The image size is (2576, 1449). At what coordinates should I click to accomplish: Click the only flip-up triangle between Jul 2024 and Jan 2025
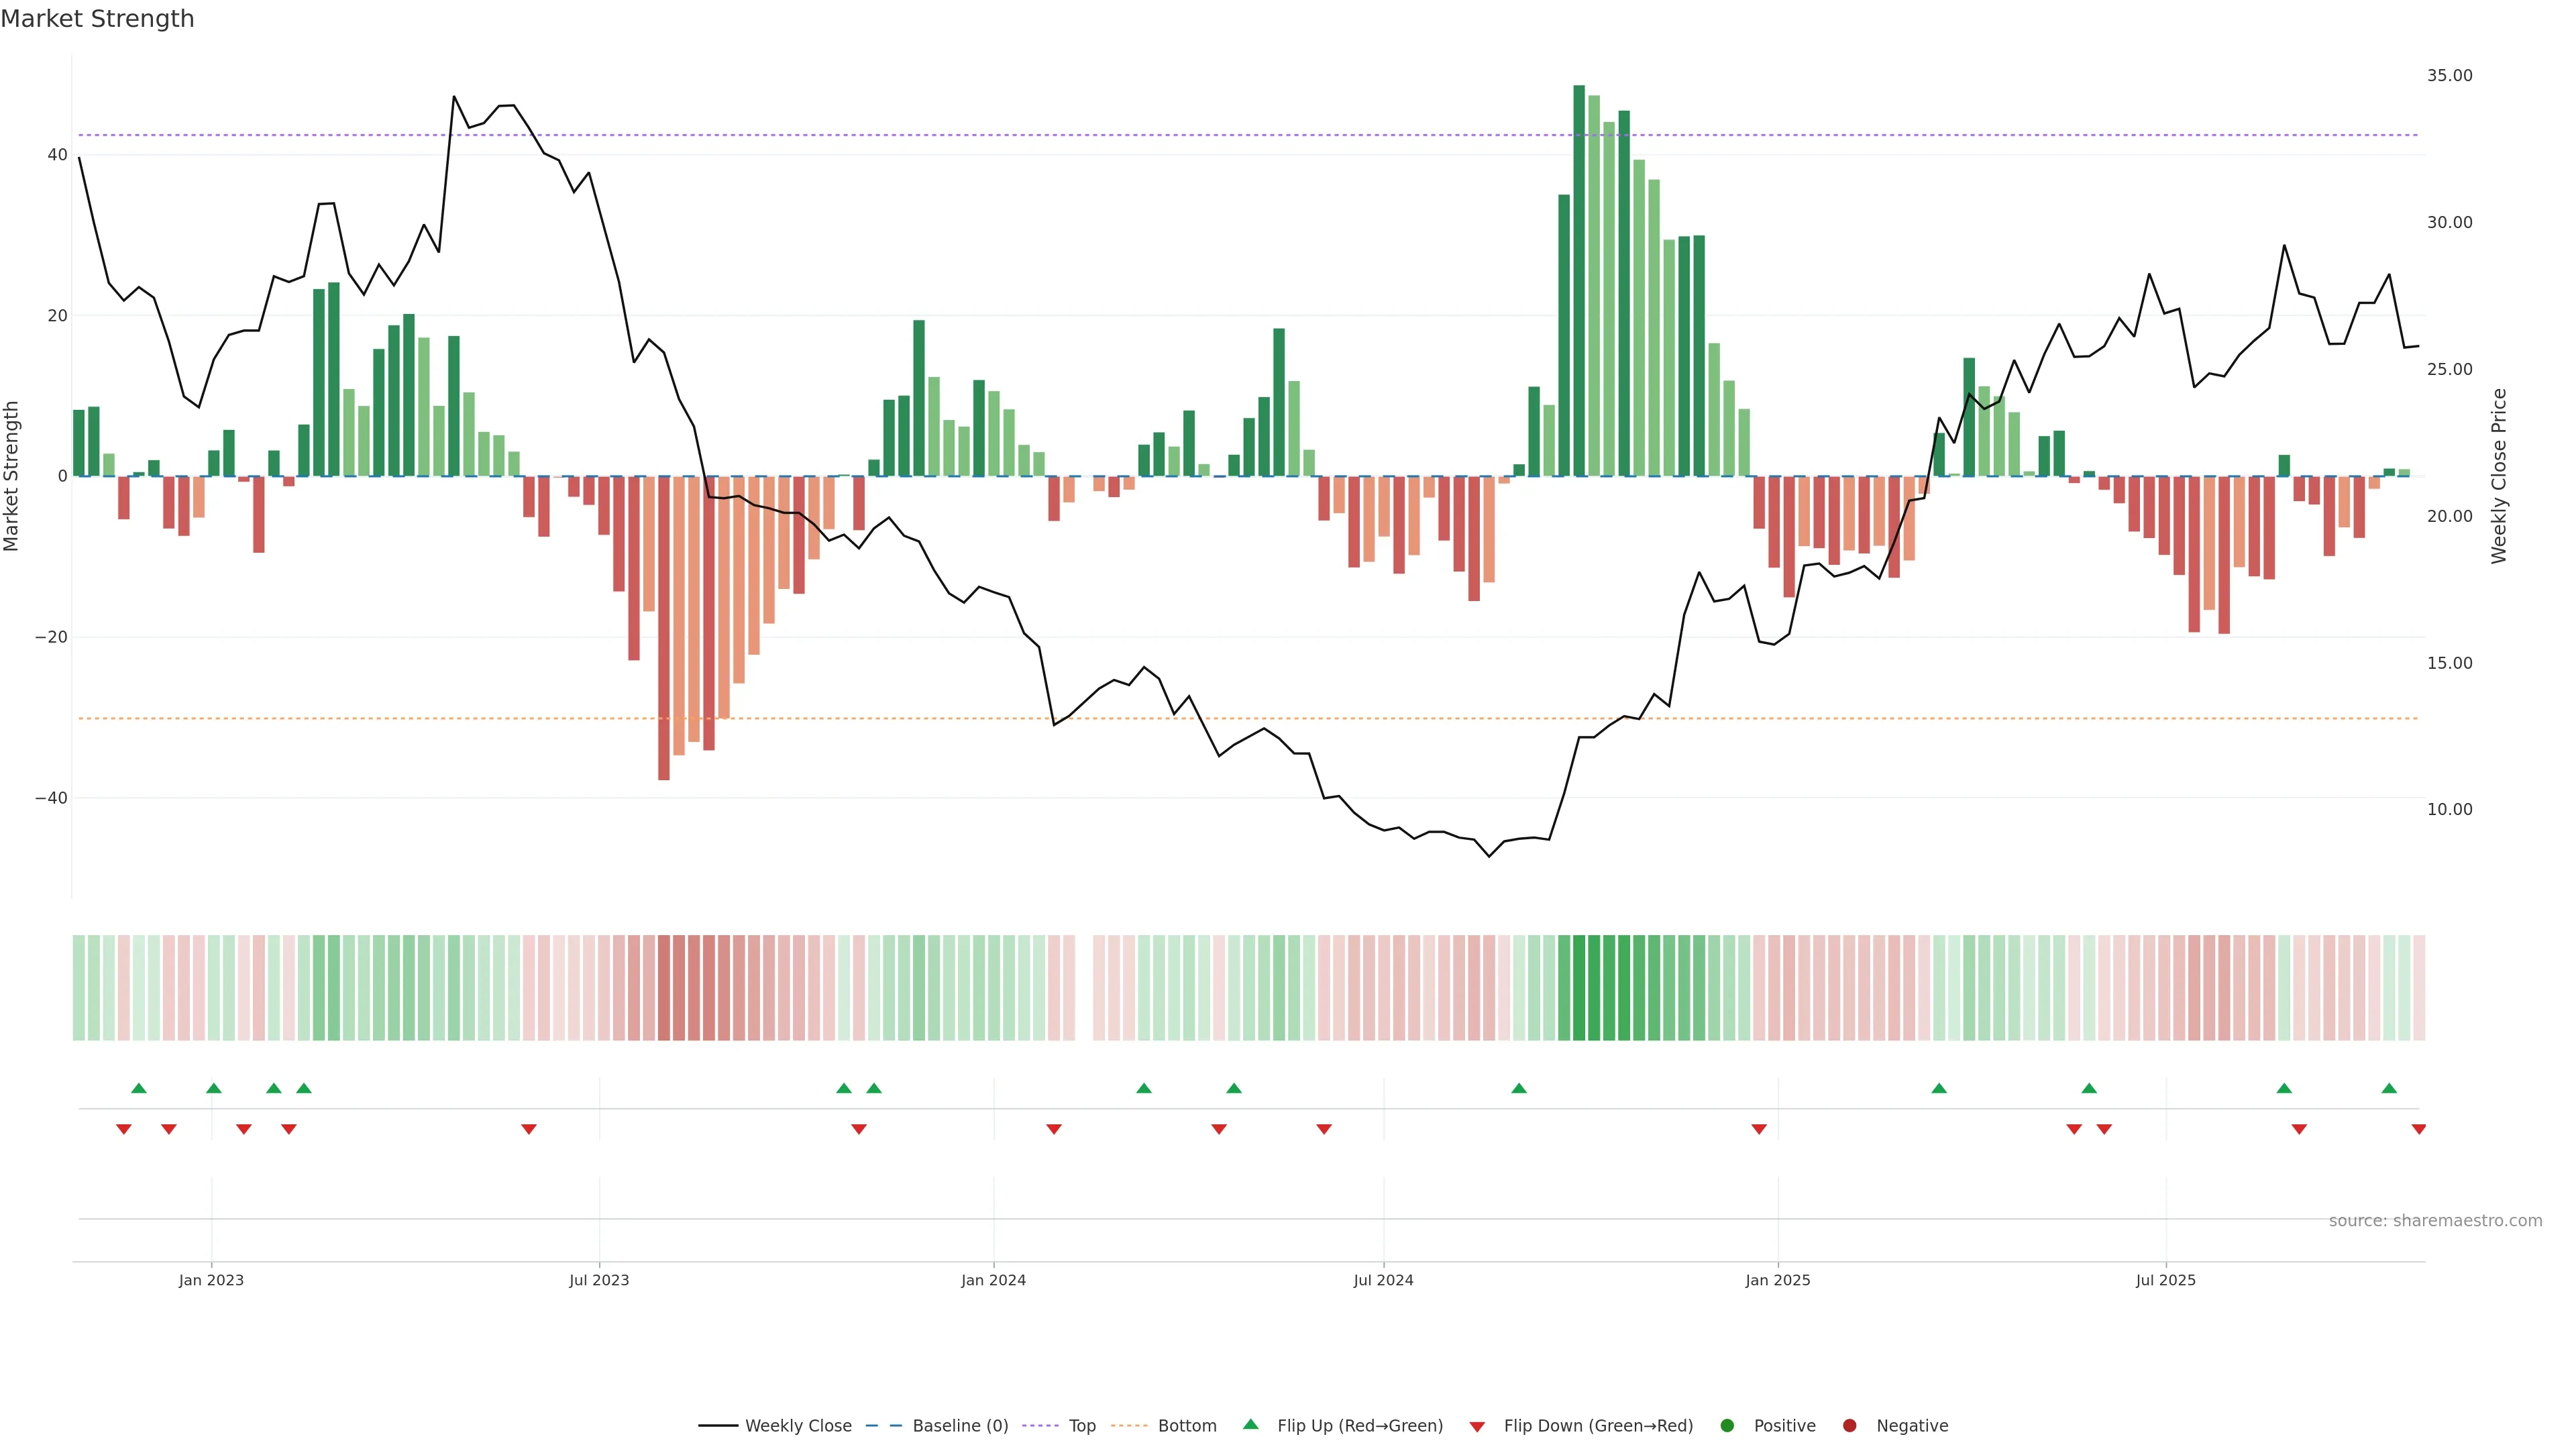(1519, 1088)
